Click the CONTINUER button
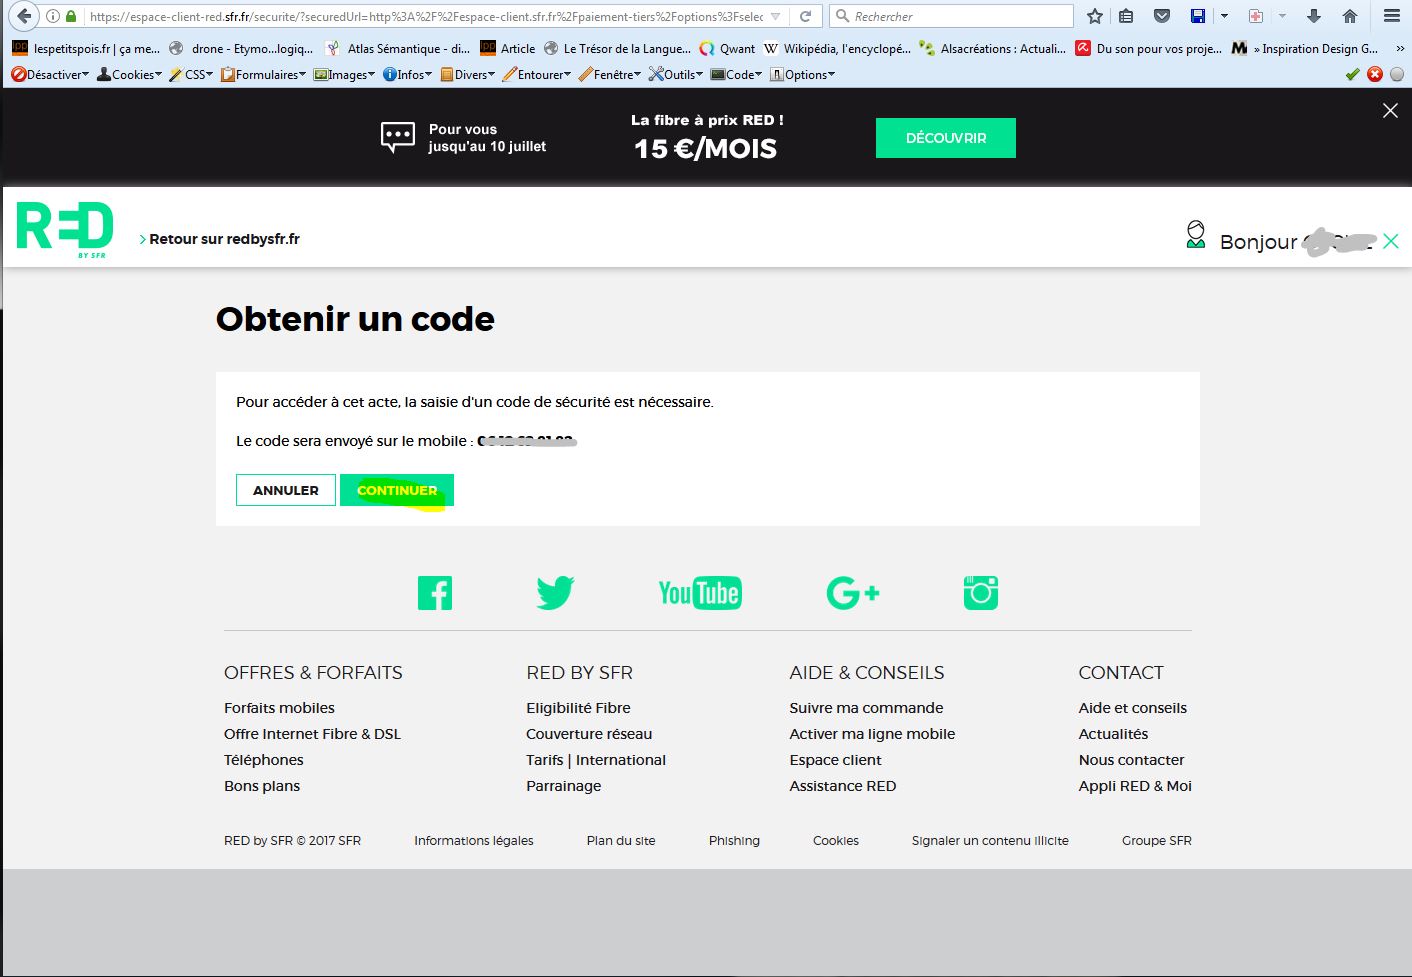The height and width of the screenshot is (977, 1412). 397,490
